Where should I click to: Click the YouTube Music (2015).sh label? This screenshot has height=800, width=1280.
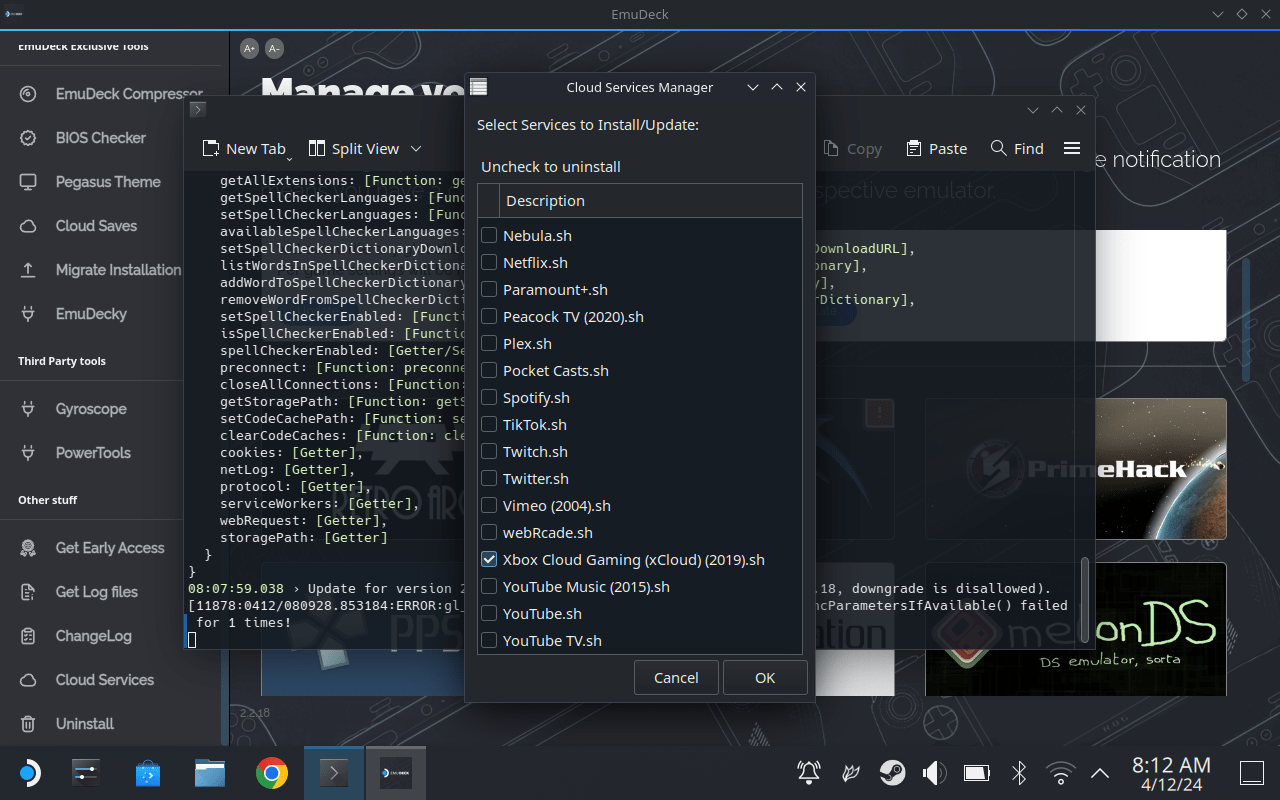pos(586,586)
